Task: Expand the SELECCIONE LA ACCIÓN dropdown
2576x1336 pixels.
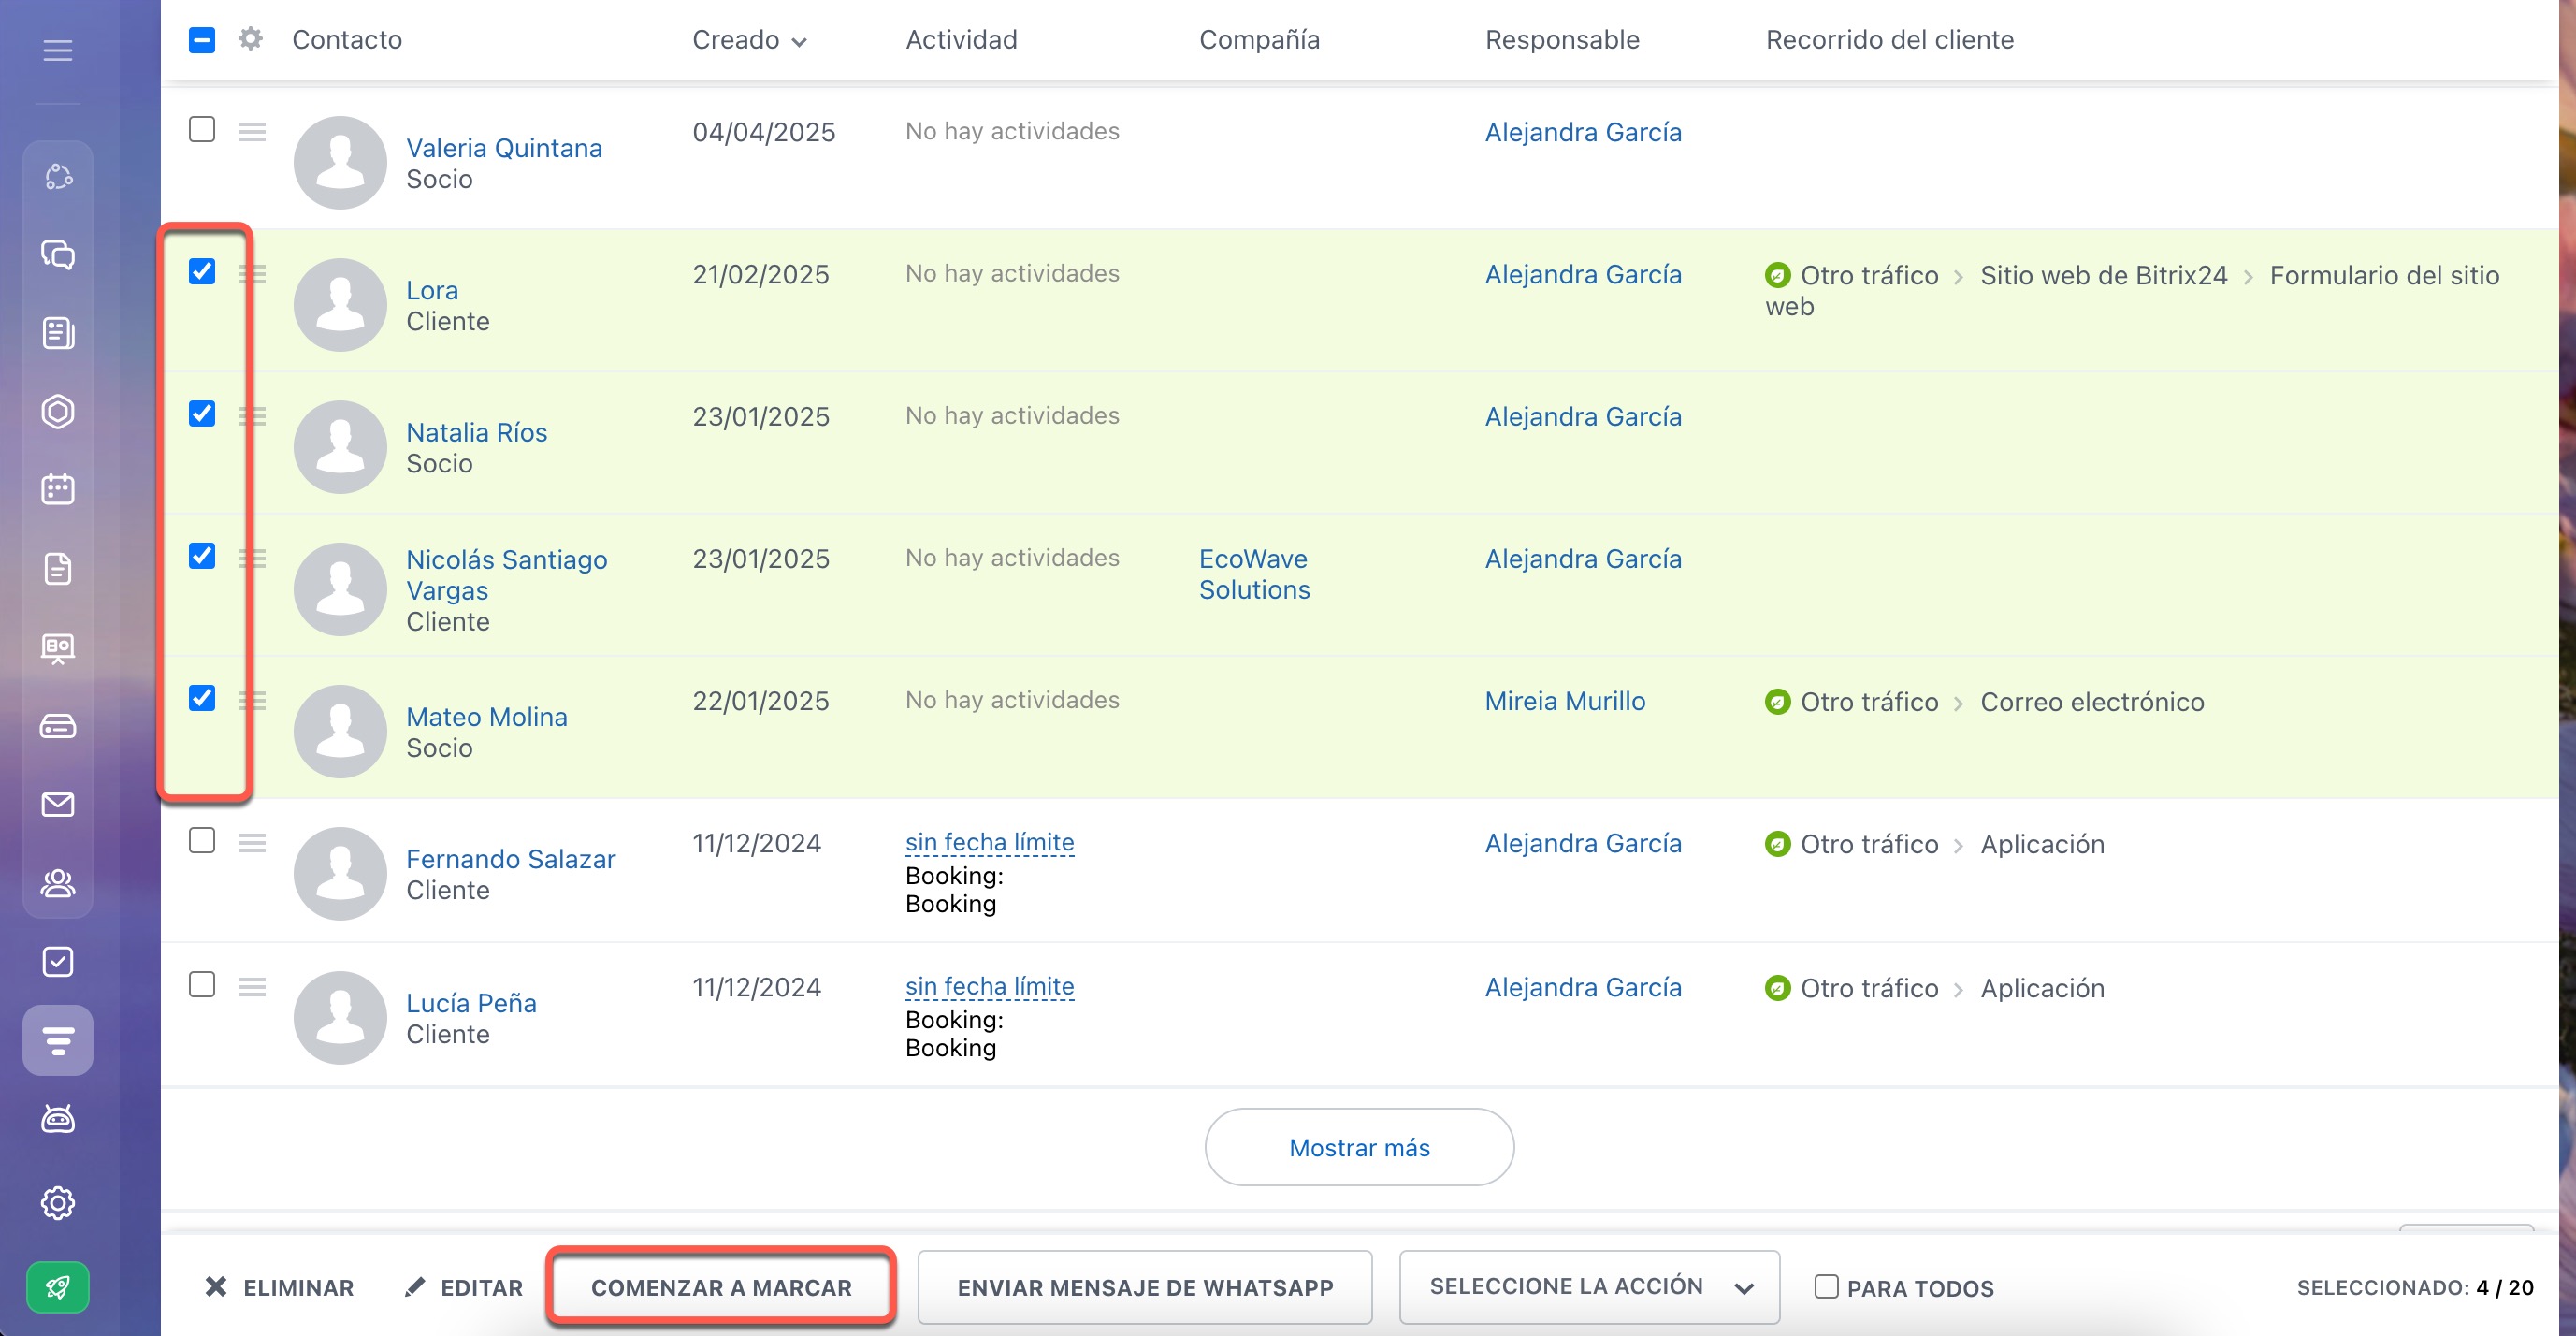Action: click(1589, 1287)
